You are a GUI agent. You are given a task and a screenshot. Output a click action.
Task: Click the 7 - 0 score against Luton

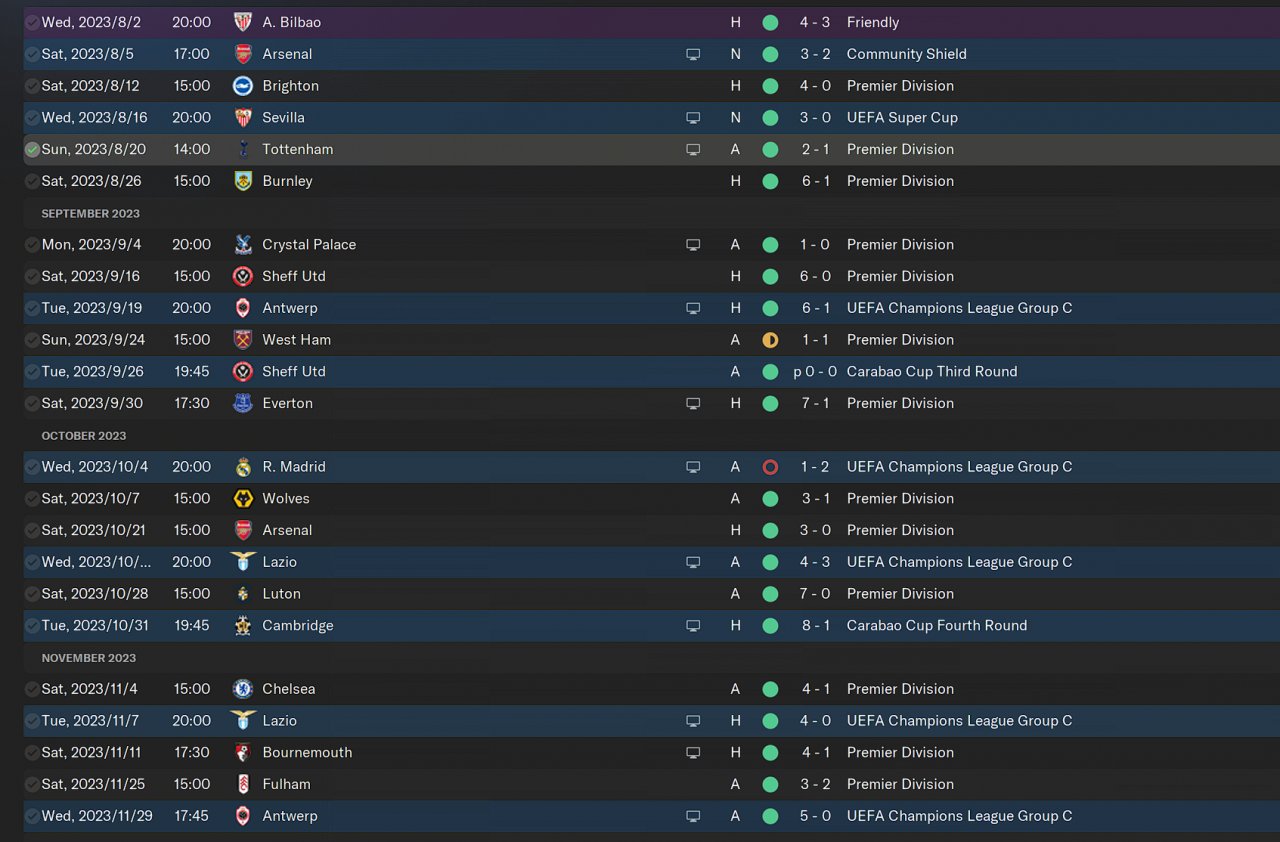pyautogui.click(x=815, y=594)
